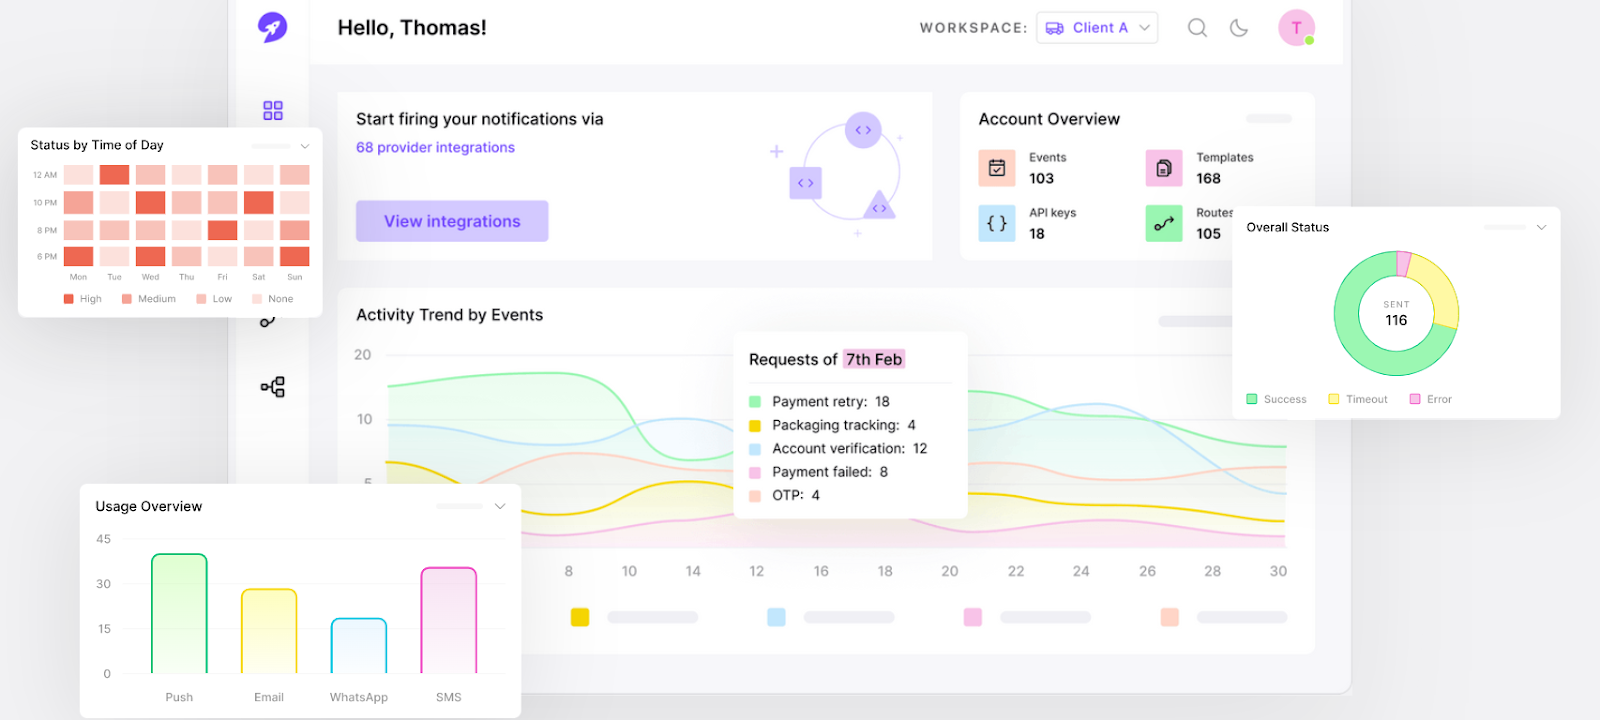Expand the Overall Status chevron dropdown
This screenshot has width=1600, height=720.
[1541, 228]
